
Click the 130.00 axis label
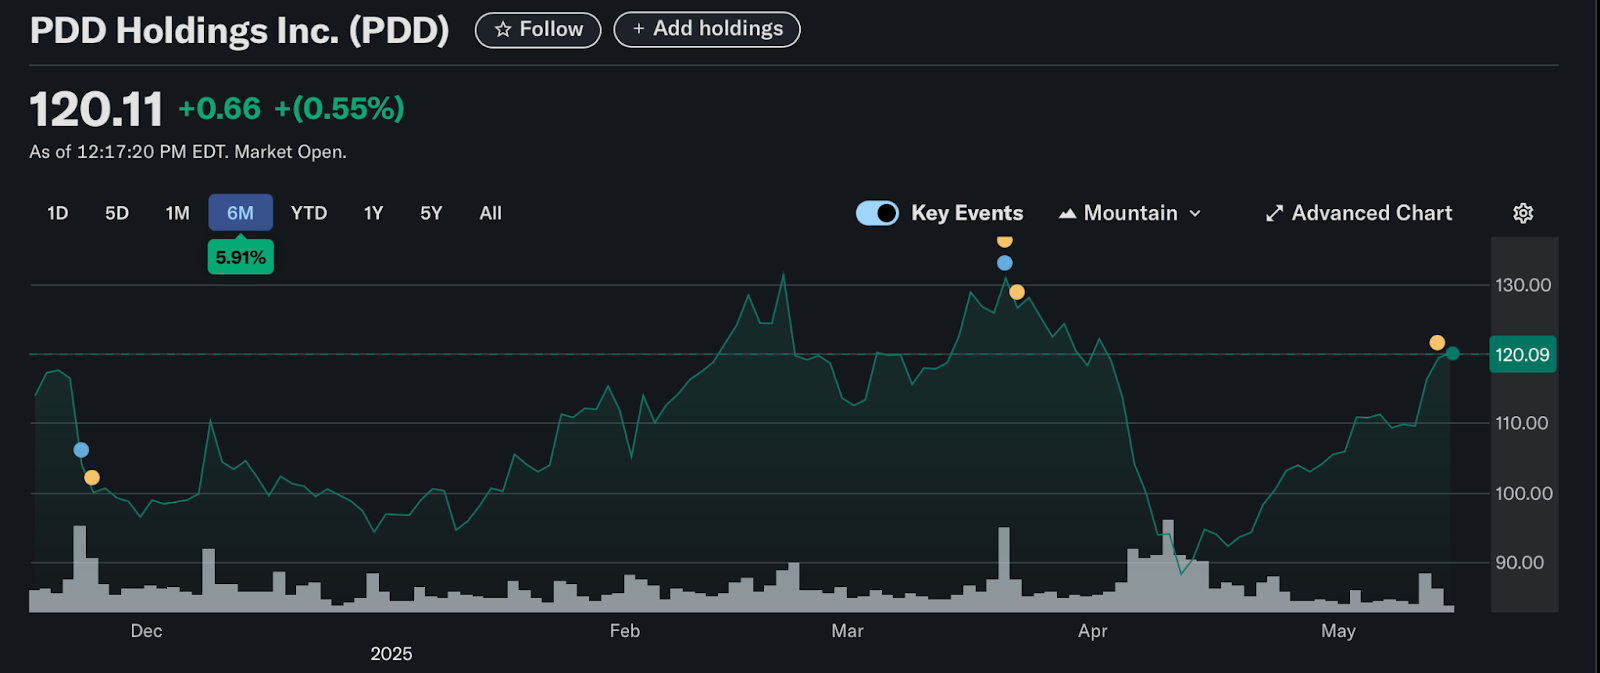coord(1523,285)
